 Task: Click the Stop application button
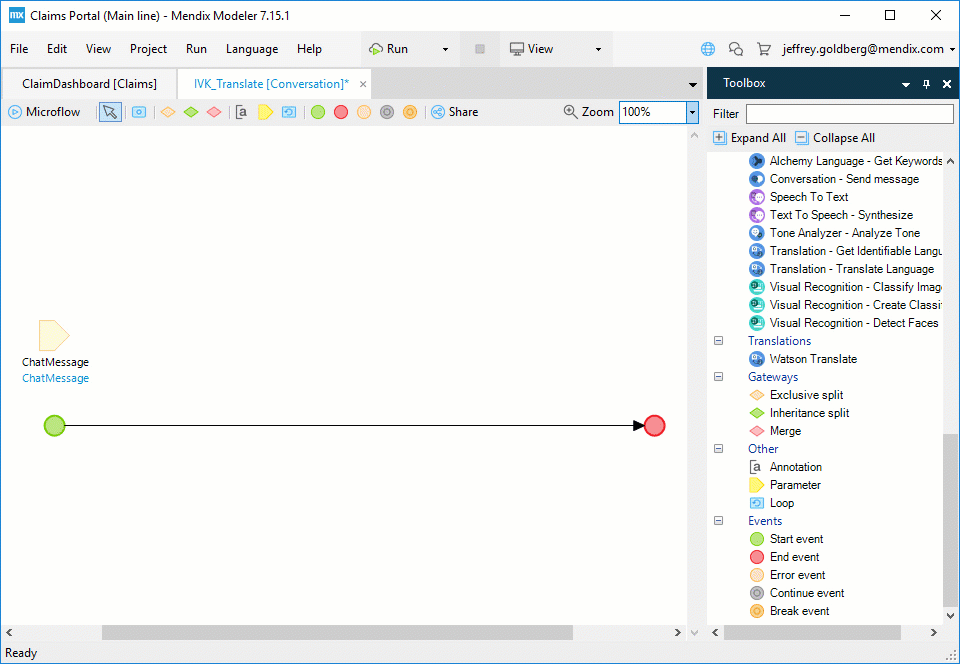[480, 49]
